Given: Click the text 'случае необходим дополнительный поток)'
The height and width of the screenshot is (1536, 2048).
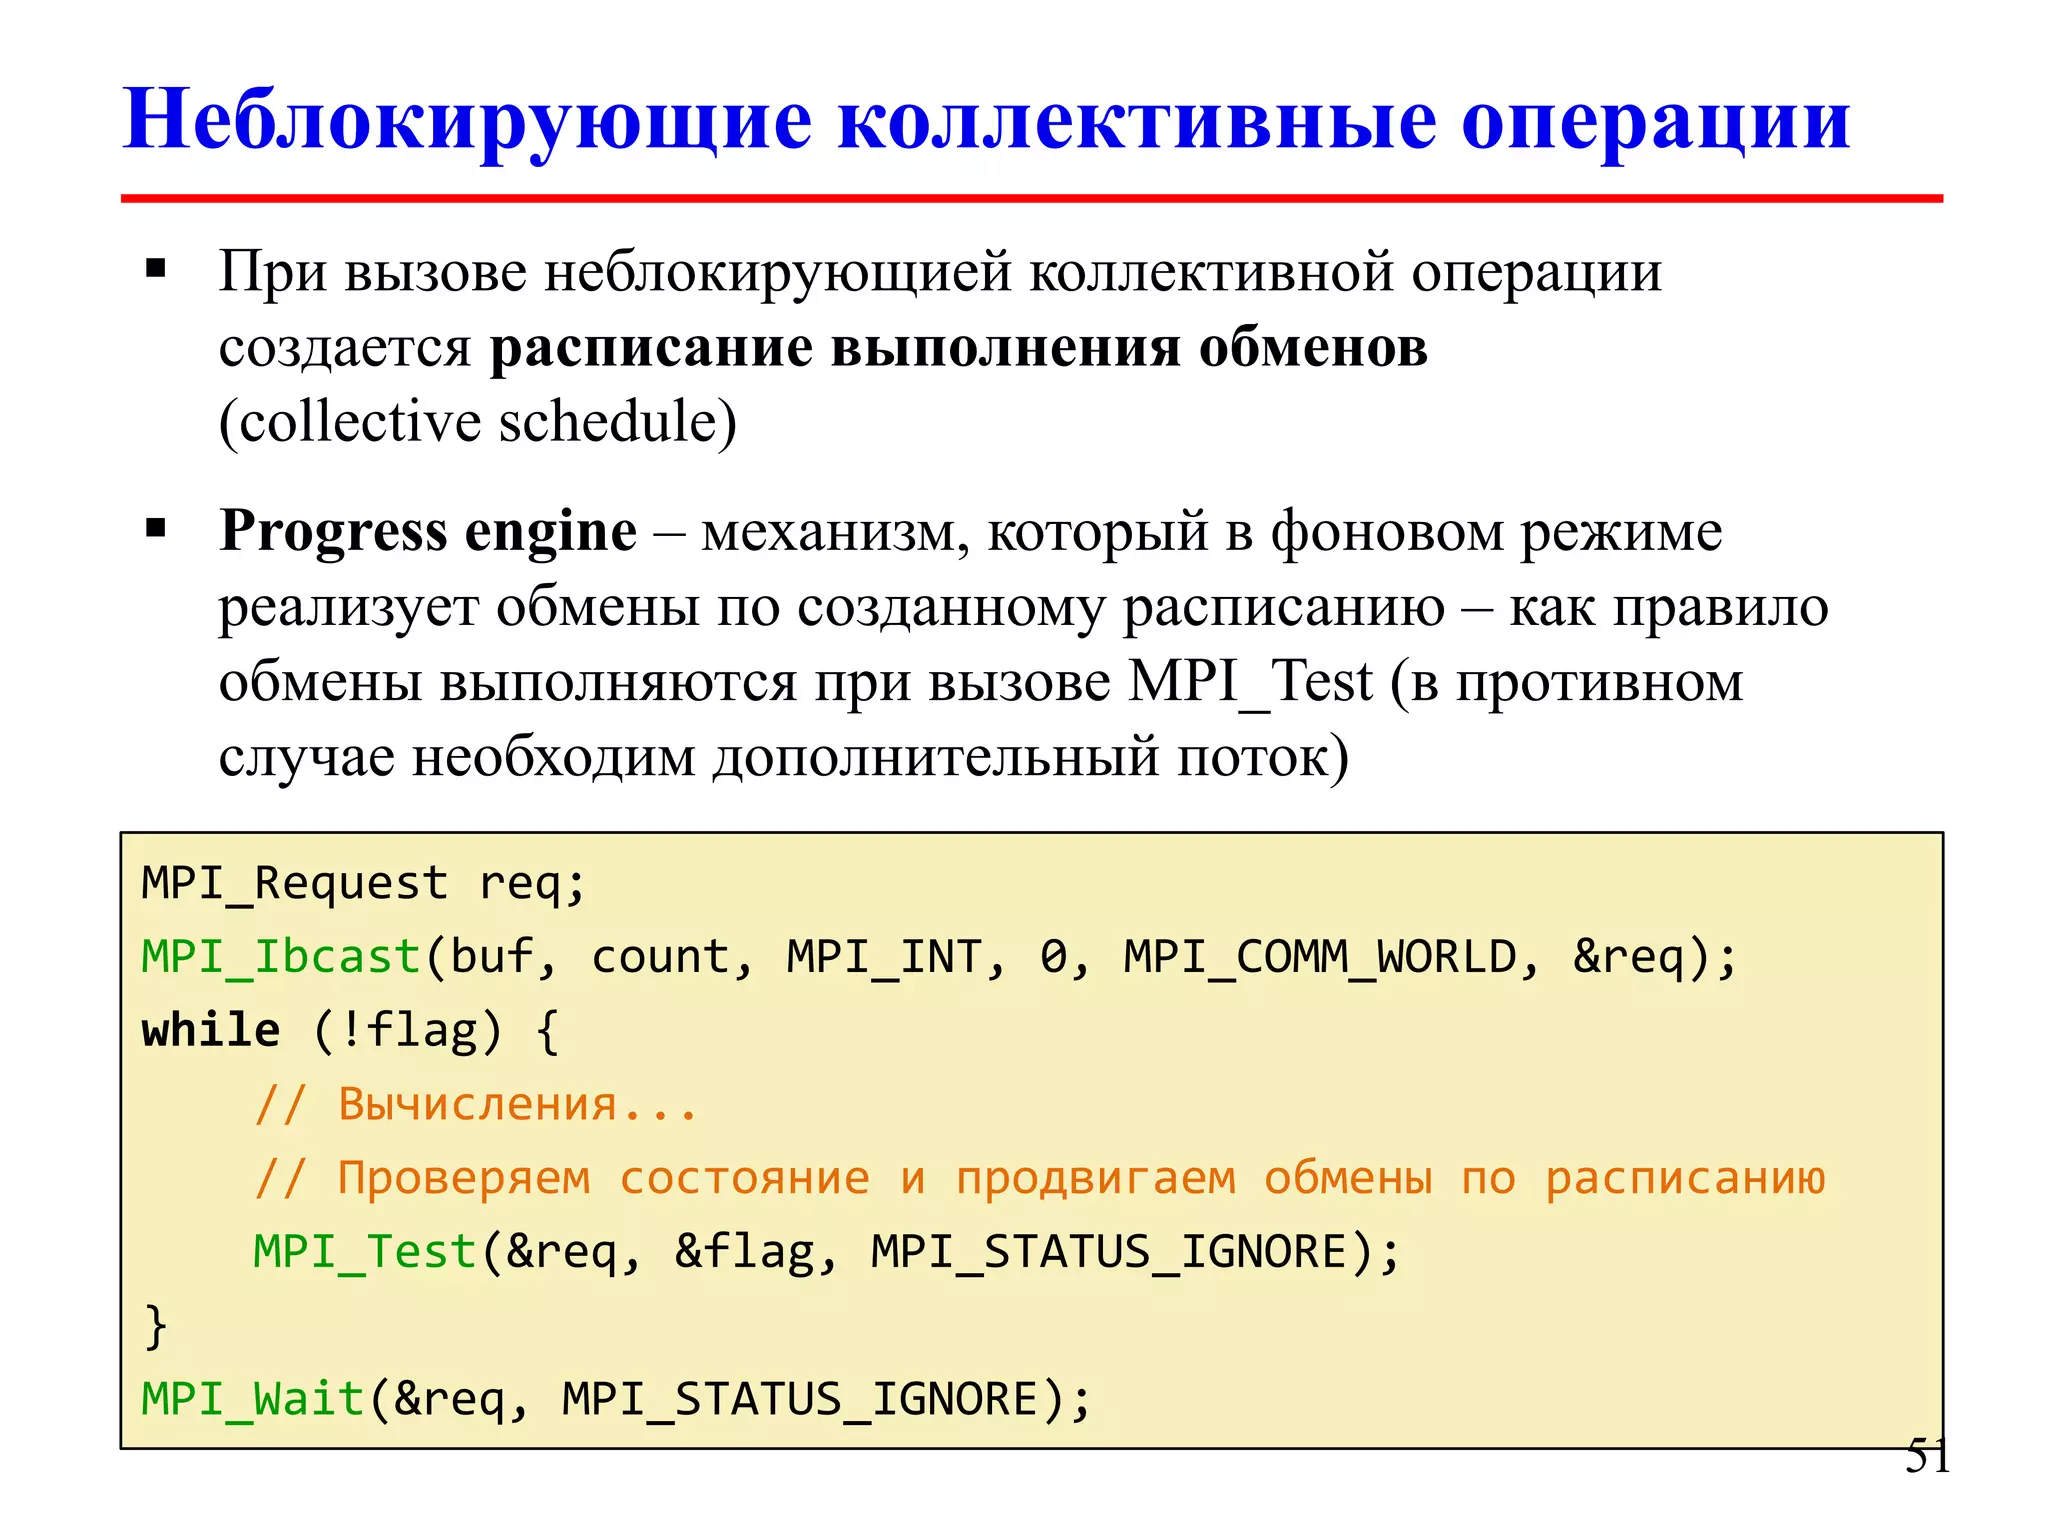Looking at the screenshot, I should tap(784, 756).
